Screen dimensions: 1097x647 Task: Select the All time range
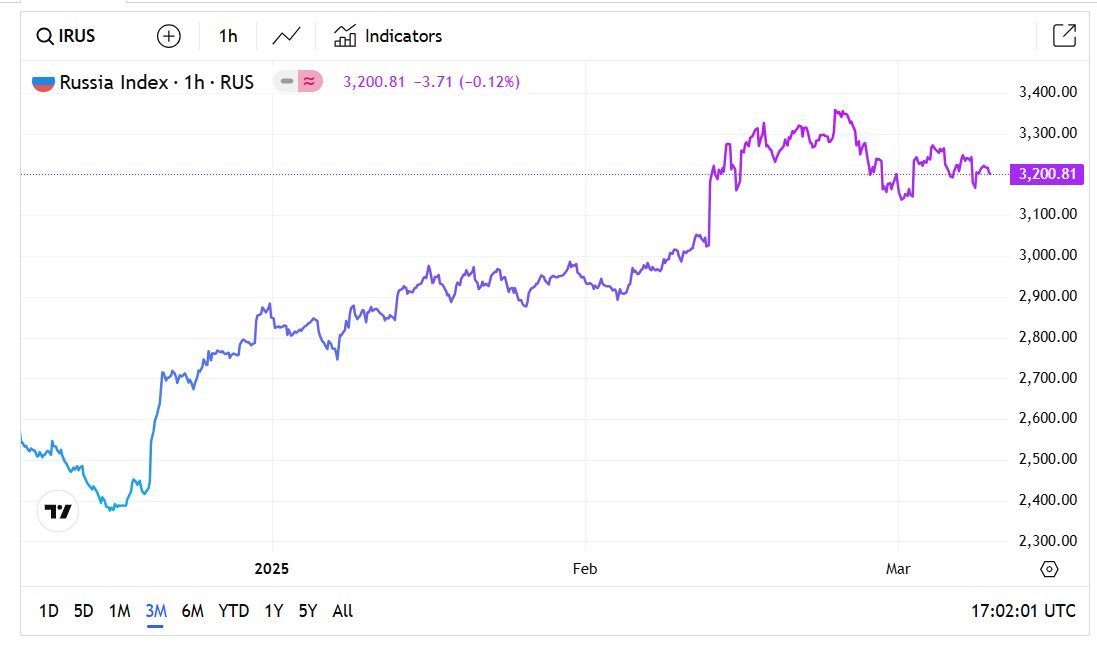tap(342, 610)
